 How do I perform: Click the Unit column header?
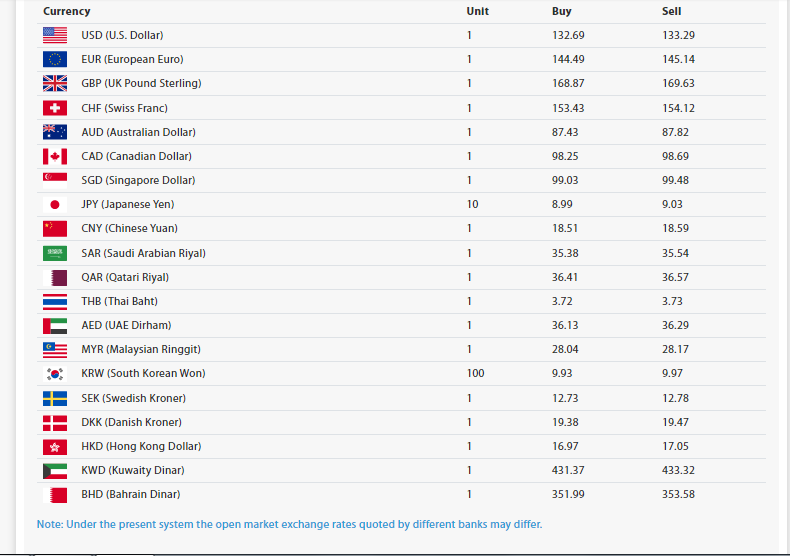click(478, 12)
